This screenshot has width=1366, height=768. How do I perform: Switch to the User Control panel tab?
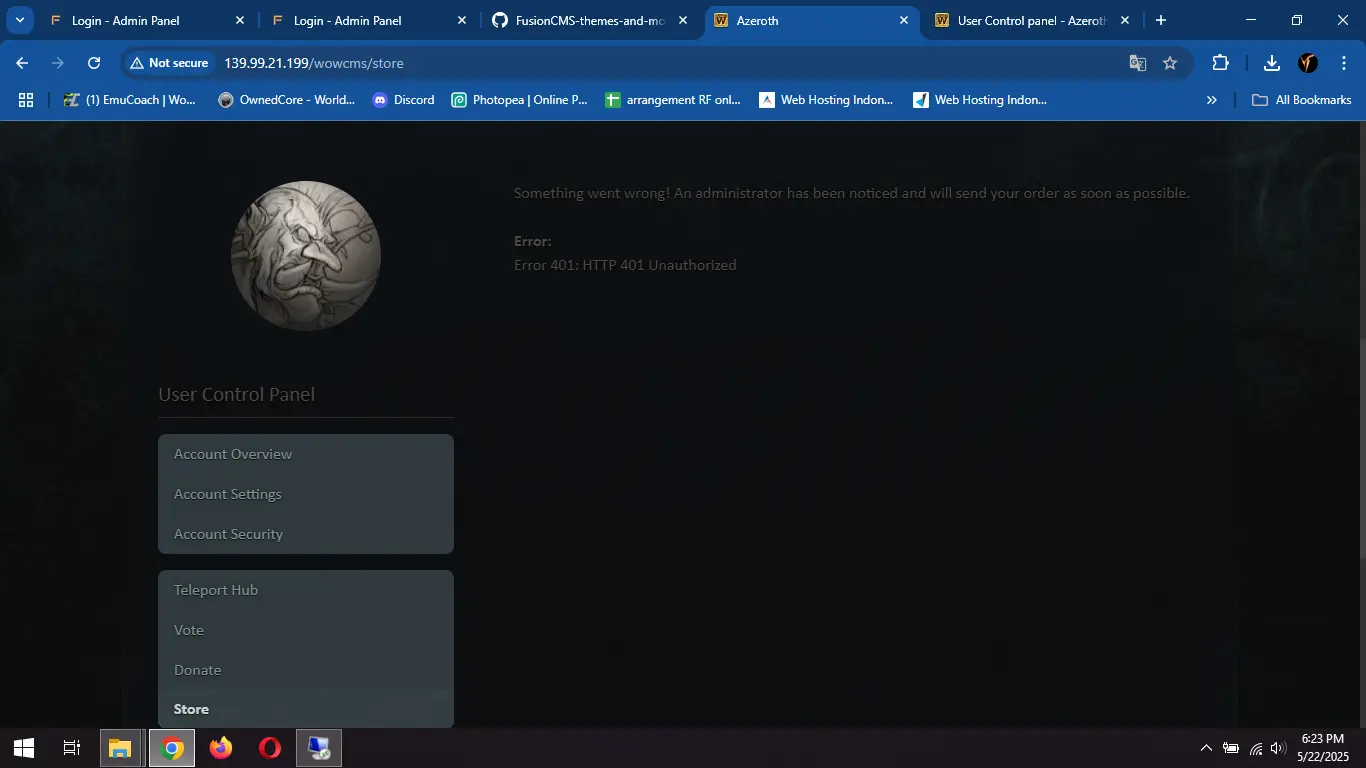pyautogui.click(x=1031, y=20)
